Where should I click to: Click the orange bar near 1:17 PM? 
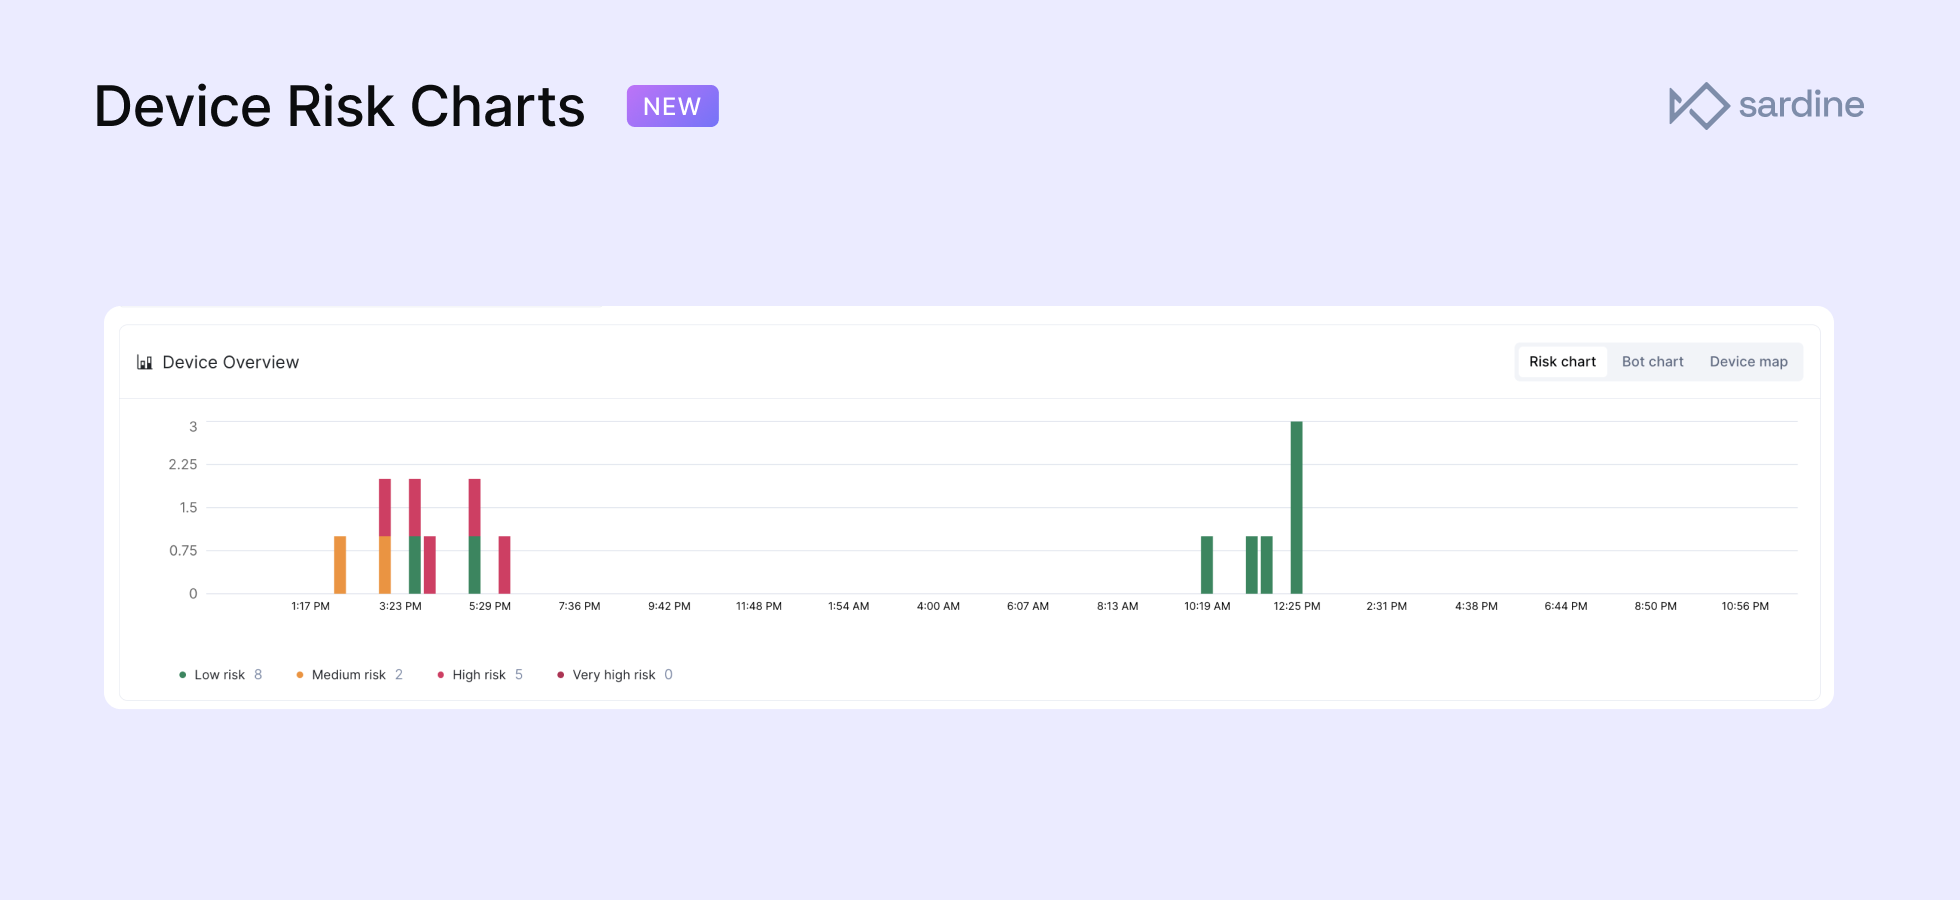340,565
